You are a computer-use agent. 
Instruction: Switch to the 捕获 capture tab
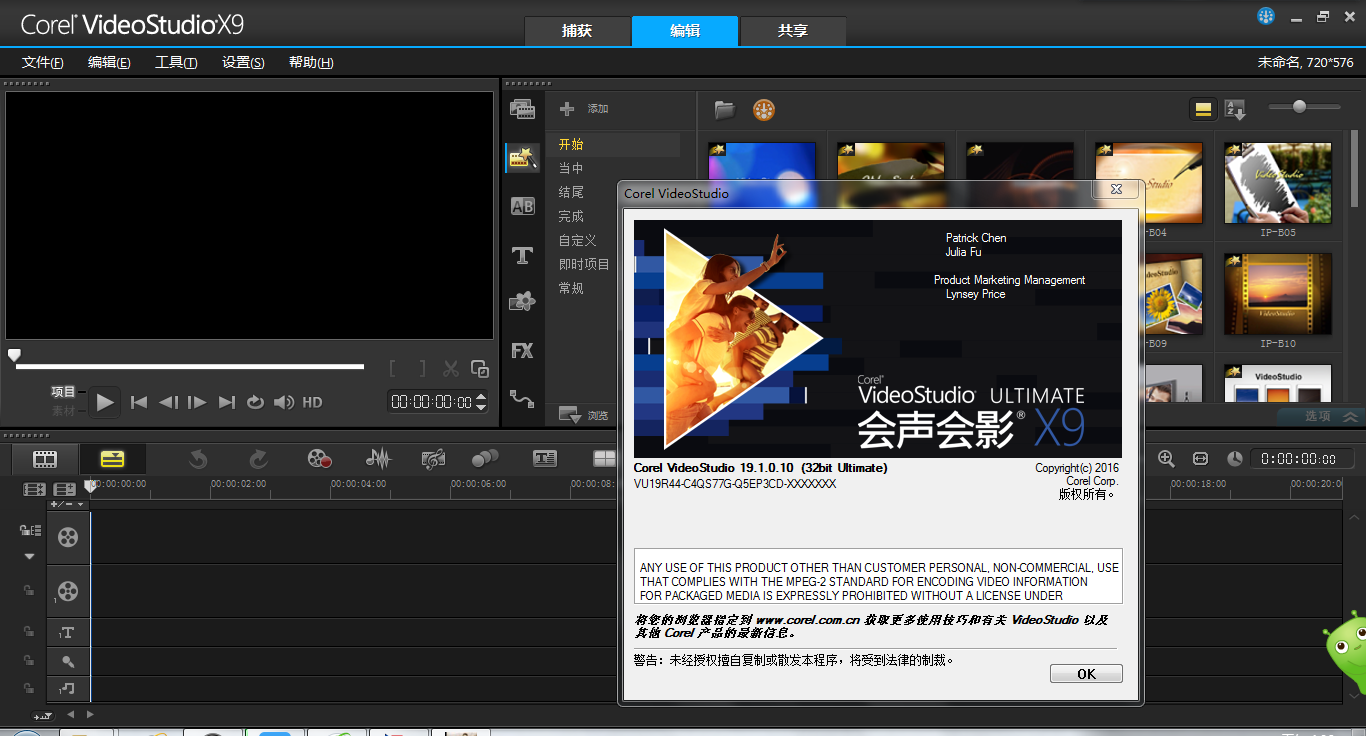(577, 31)
